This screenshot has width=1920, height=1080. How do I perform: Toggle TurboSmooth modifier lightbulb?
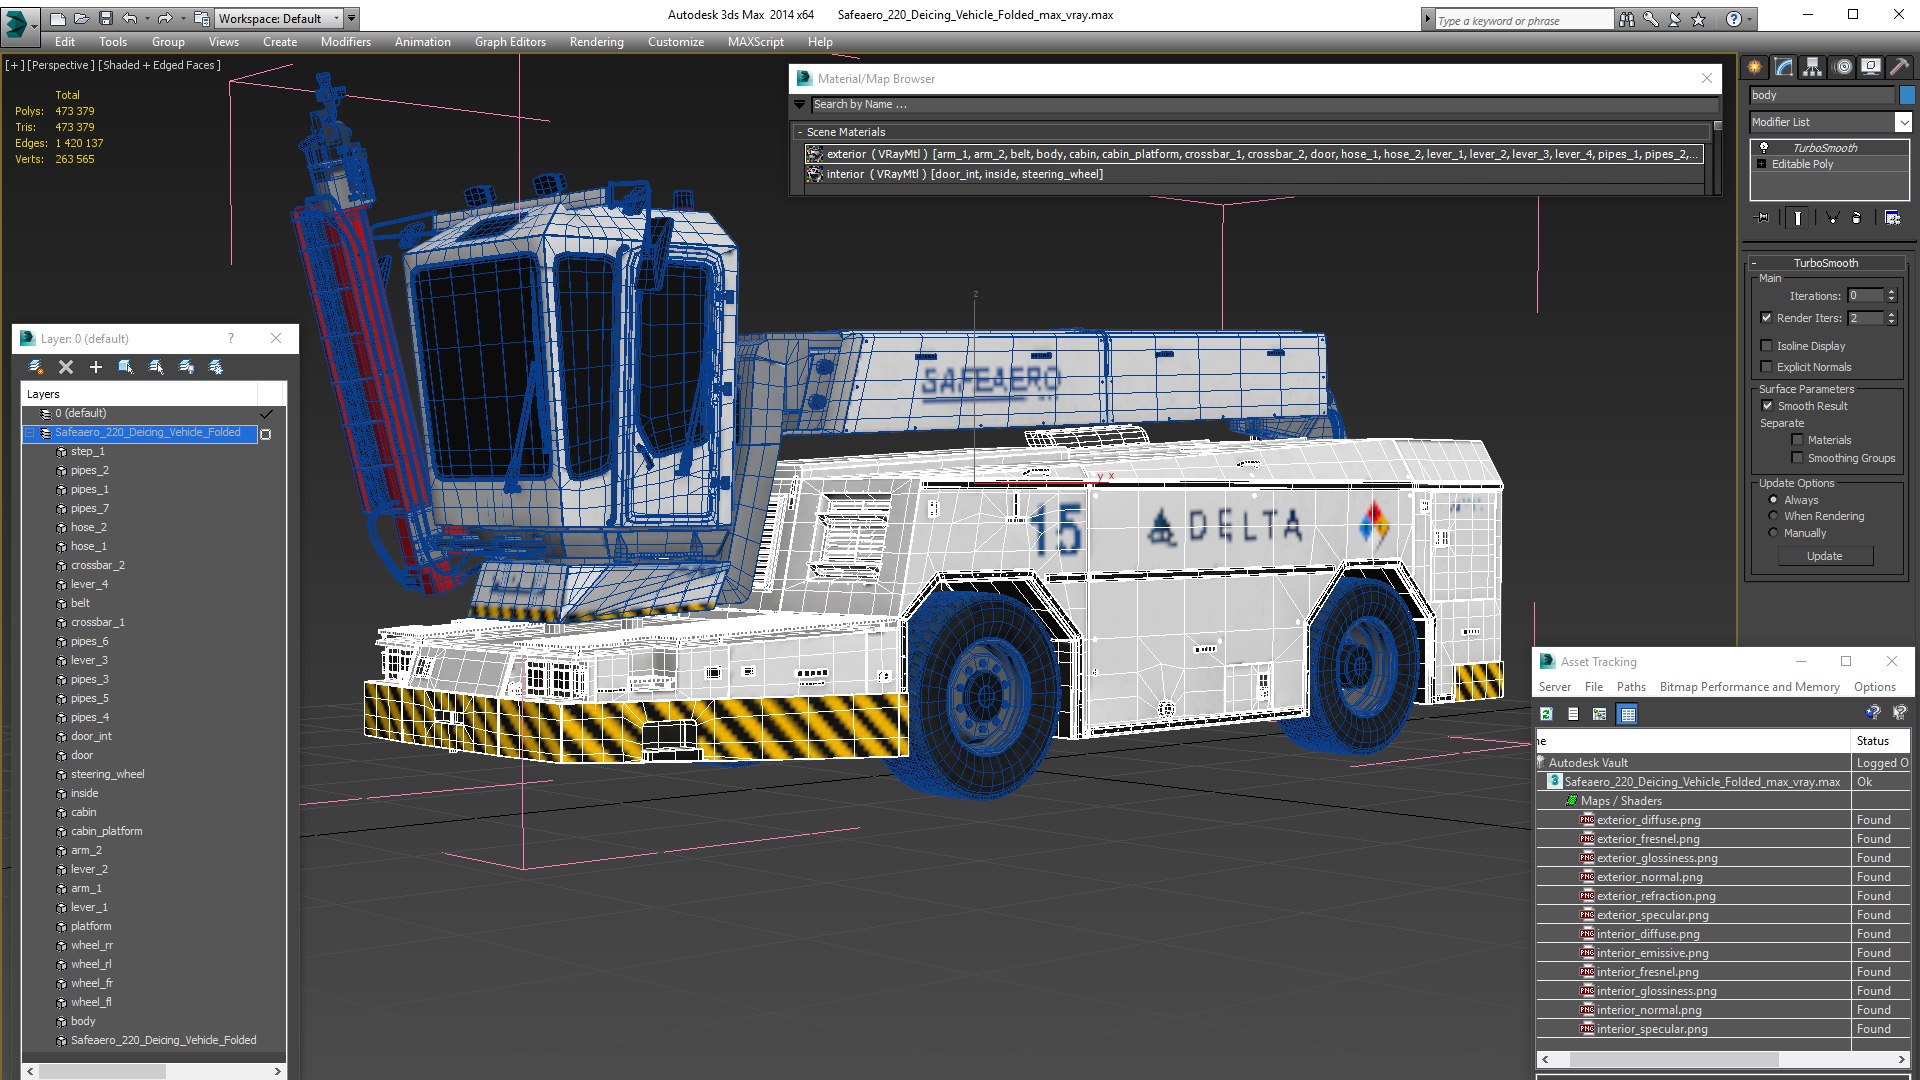(1764, 147)
